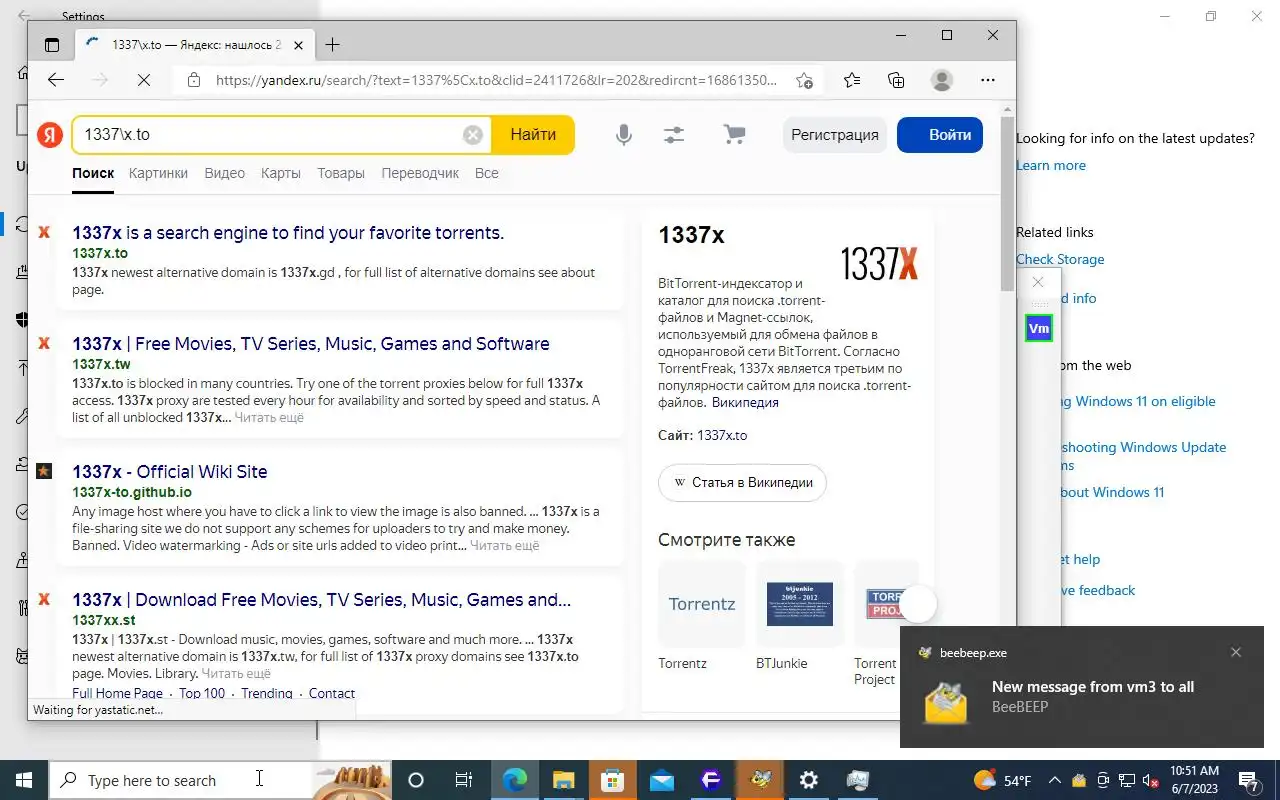The height and width of the screenshot is (800, 1280).
Task: Click the Edge address bar URL
Action: [497, 80]
